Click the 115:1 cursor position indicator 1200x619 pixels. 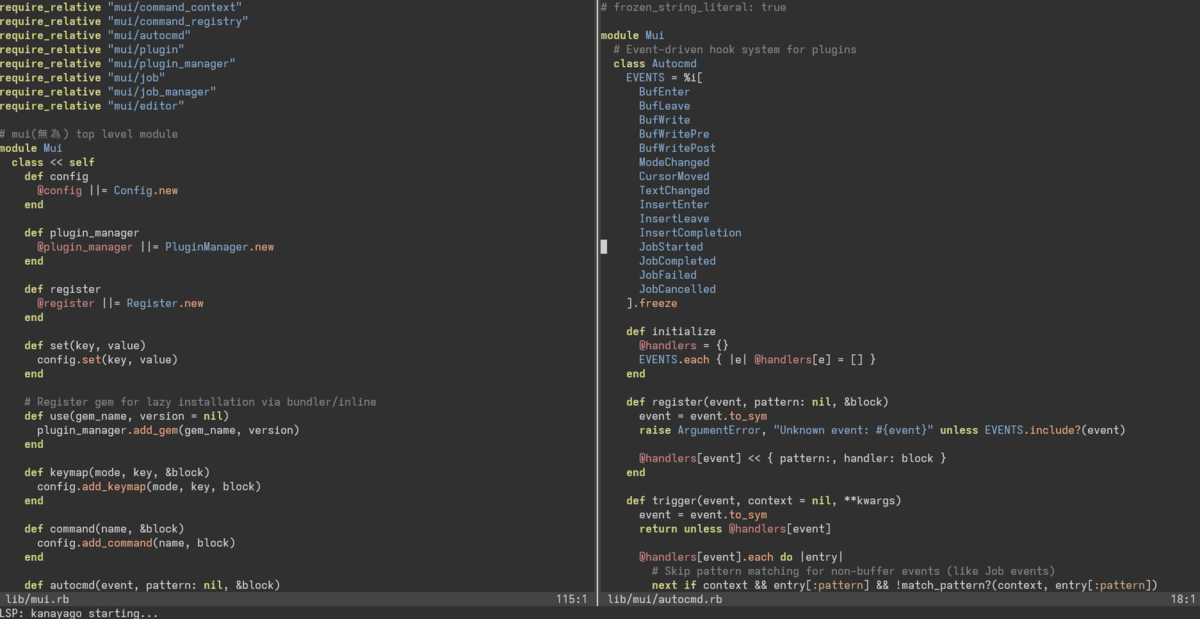click(x=571, y=600)
